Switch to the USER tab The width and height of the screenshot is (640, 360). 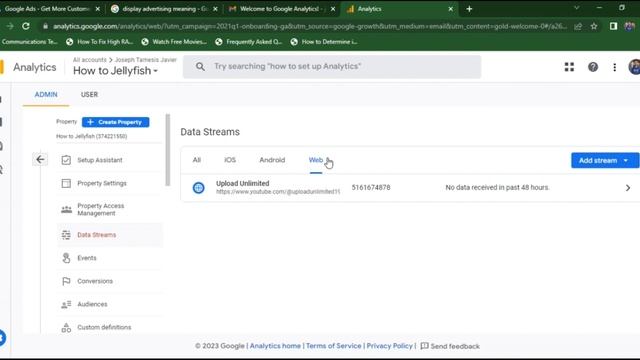pos(89,94)
